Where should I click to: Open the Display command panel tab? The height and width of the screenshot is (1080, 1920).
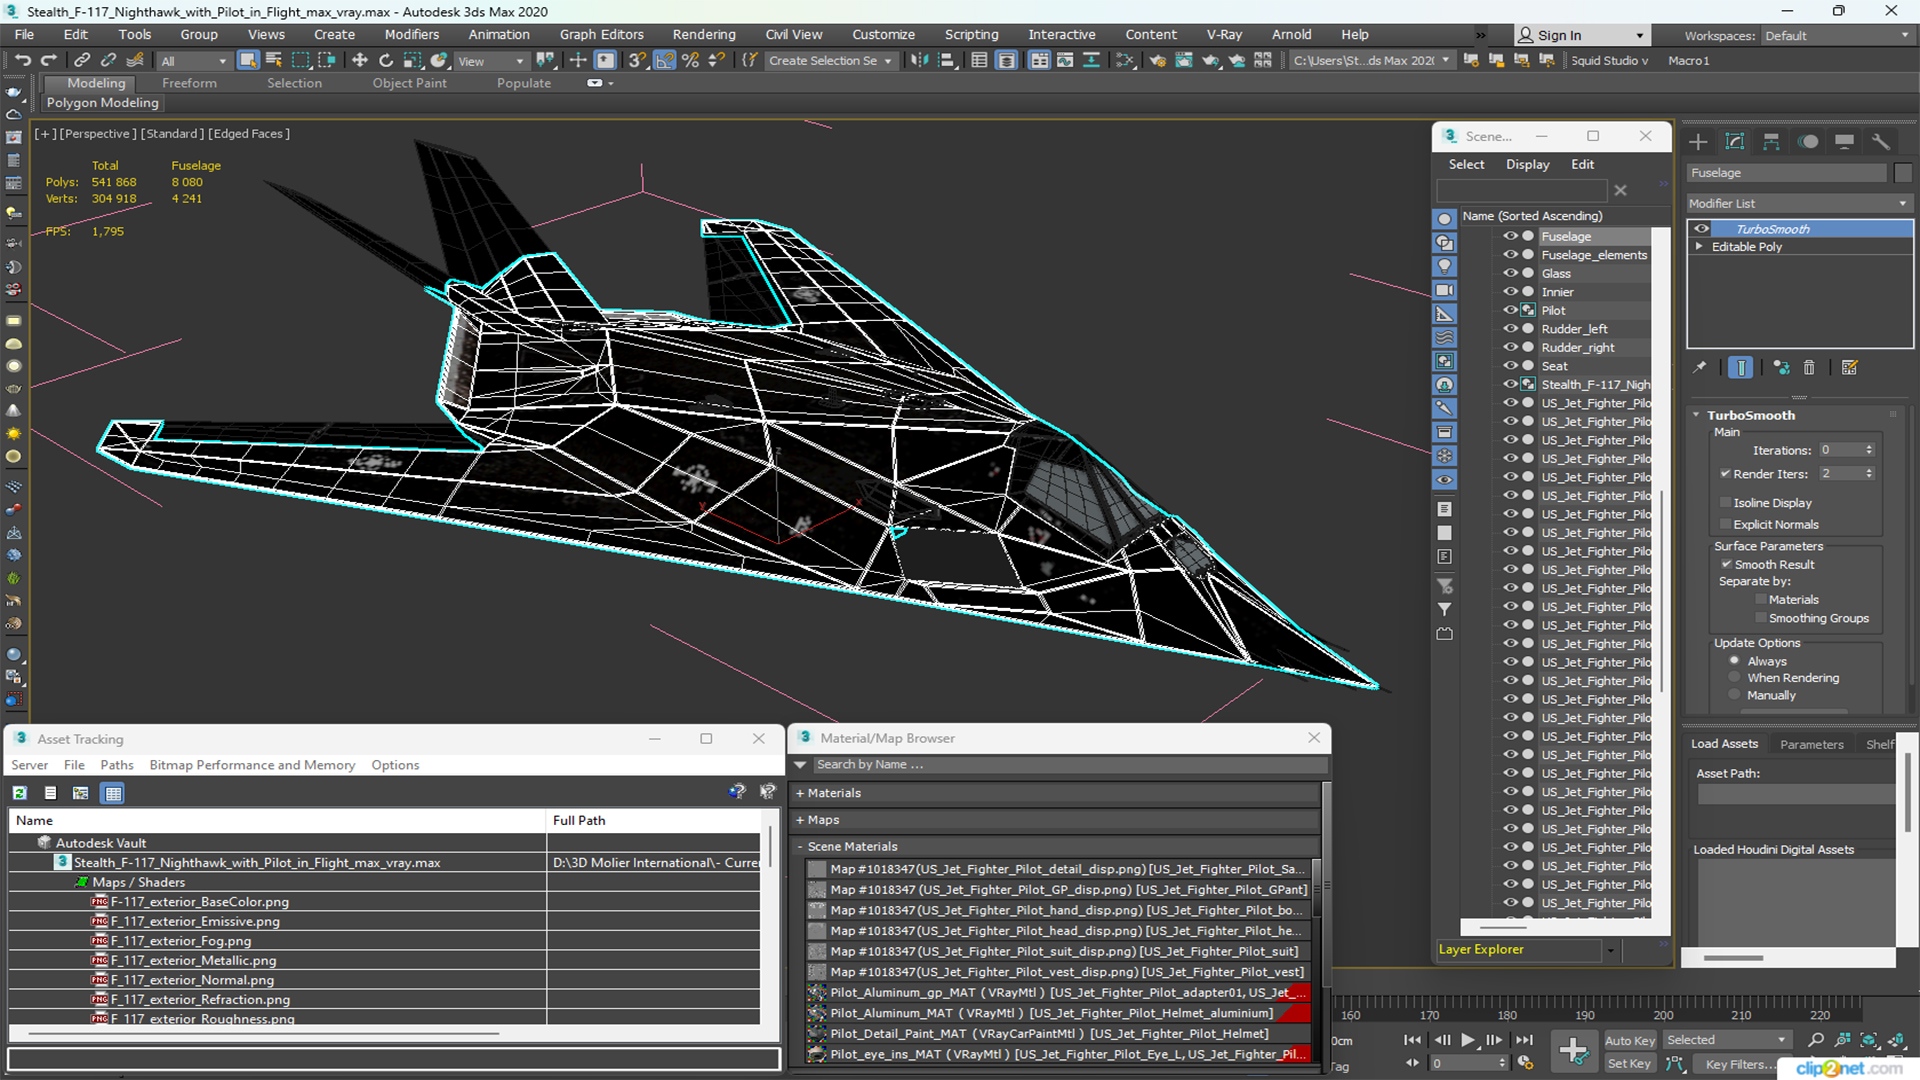[x=1845, y=142]
